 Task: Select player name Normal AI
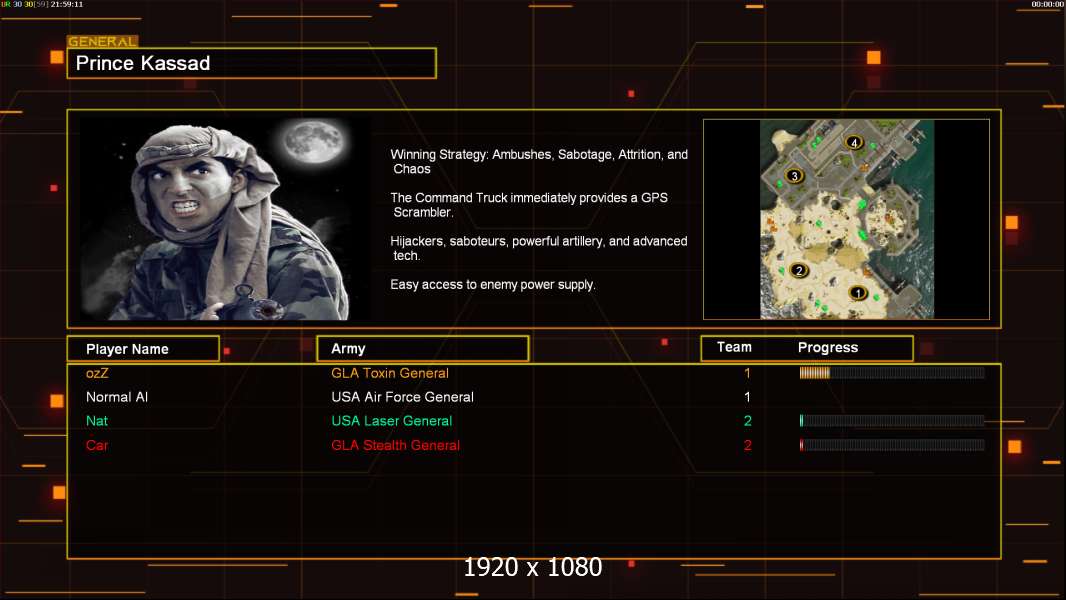pyautogui.click(x=117, y=397)
